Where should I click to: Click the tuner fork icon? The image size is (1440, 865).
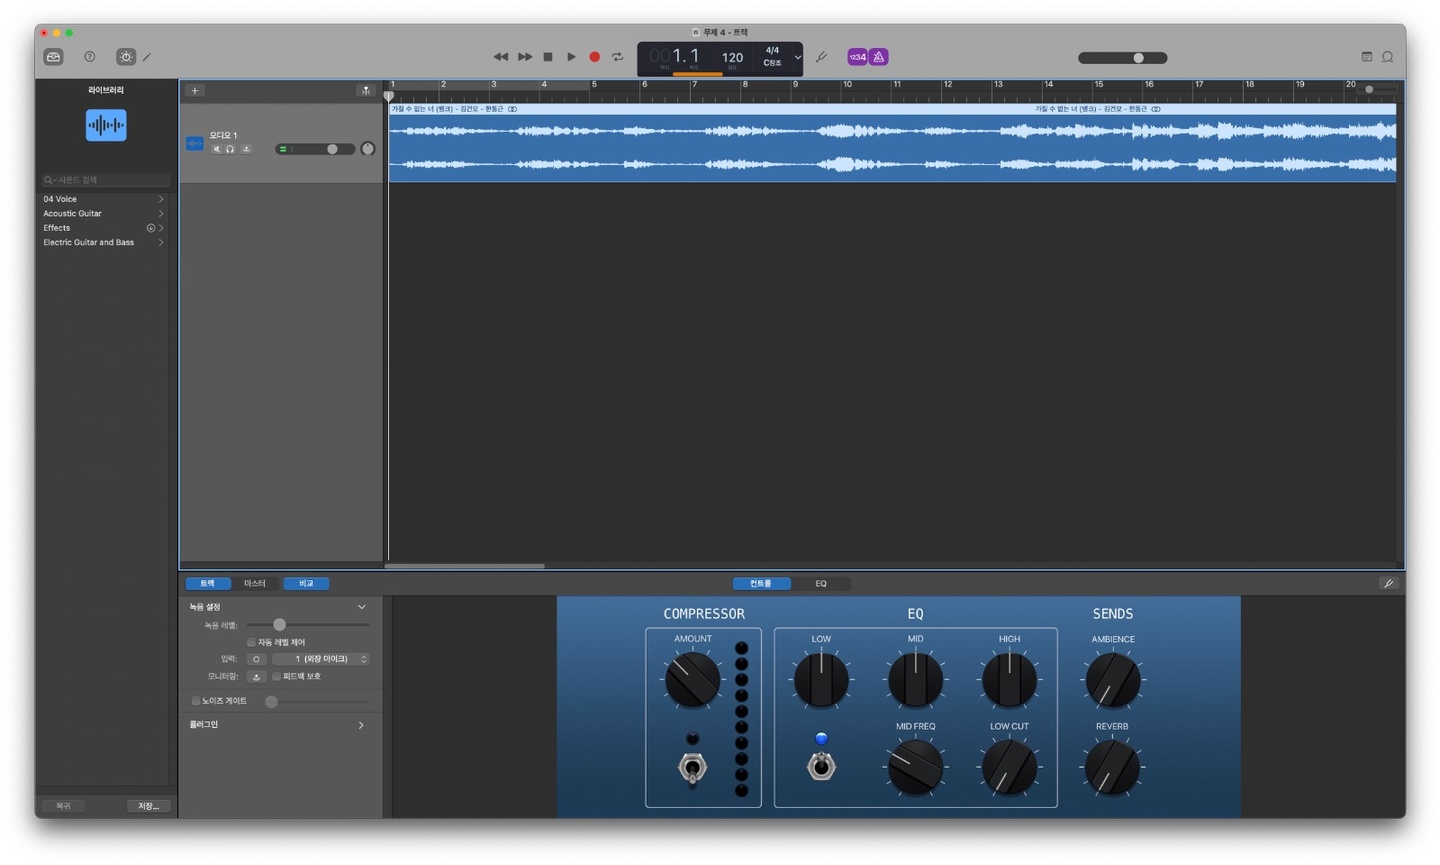point(822,57)
